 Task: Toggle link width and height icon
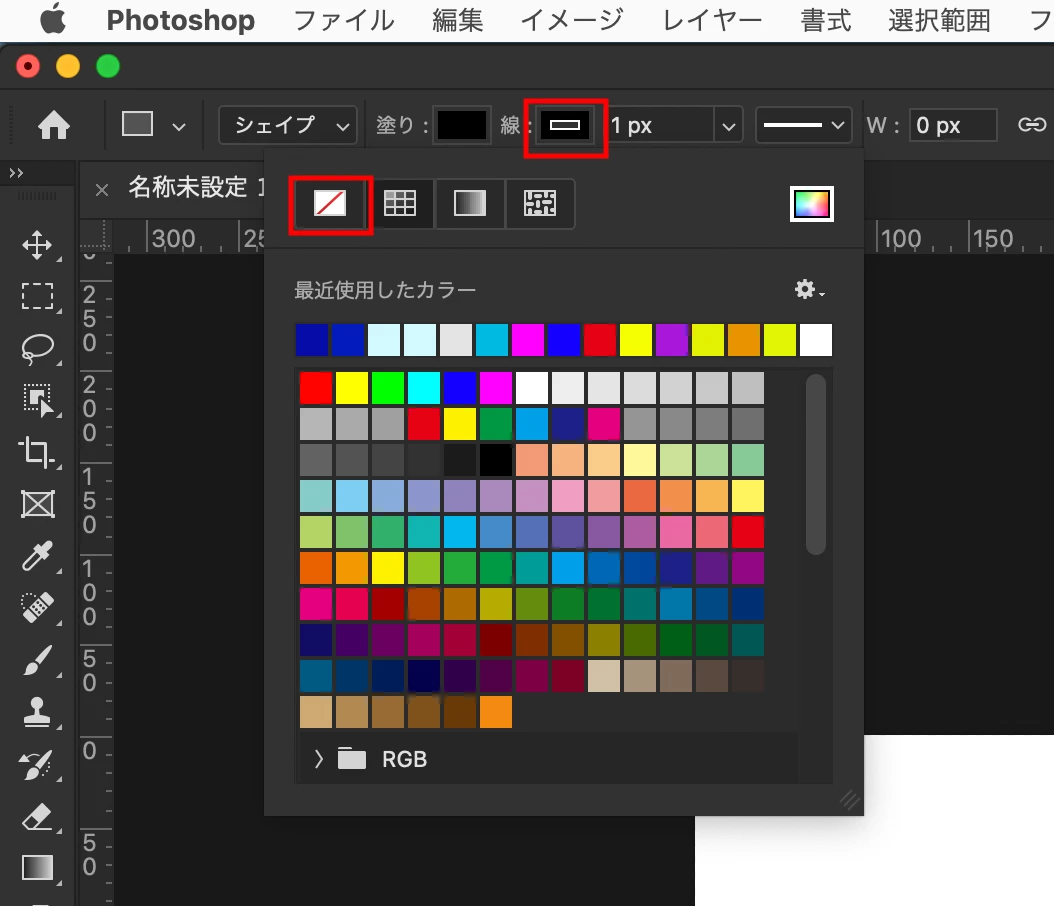point(1032,125)
